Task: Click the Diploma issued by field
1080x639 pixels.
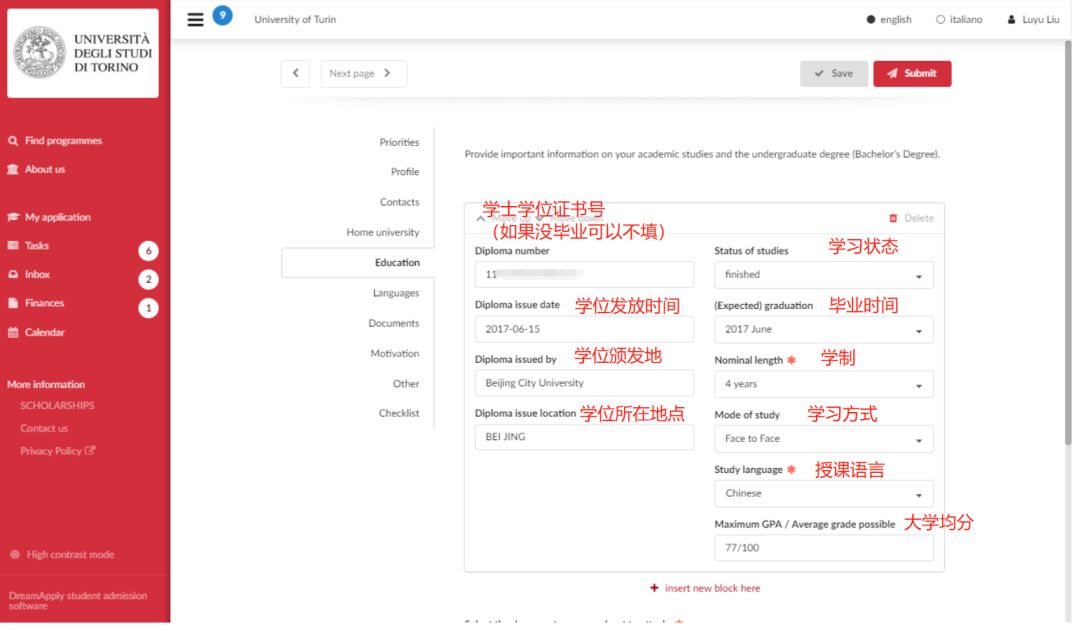Action: pyautogui.click(x=584, y=384)
